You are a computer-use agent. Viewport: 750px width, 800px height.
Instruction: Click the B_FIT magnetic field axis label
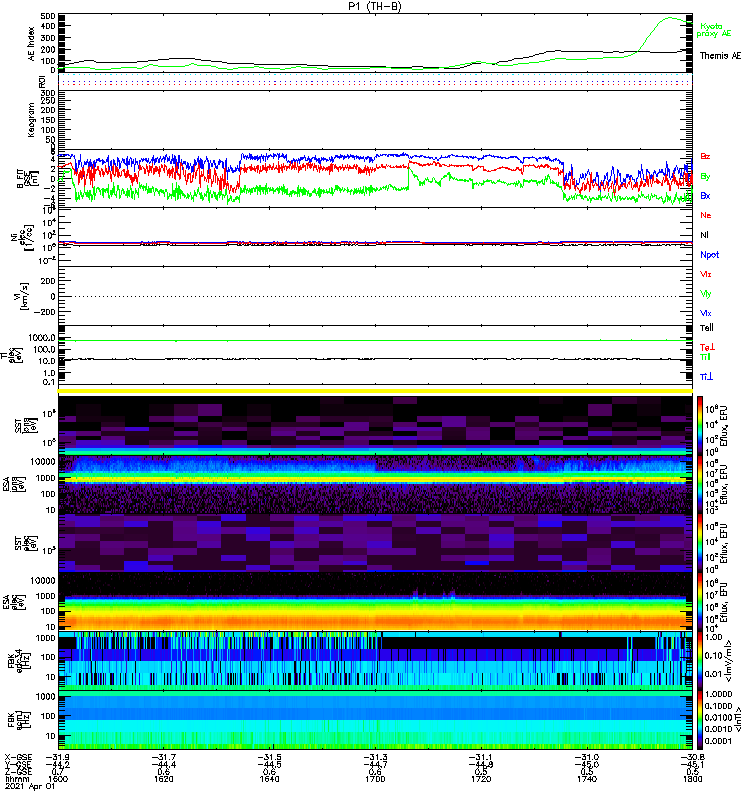(x=28, y=179)
